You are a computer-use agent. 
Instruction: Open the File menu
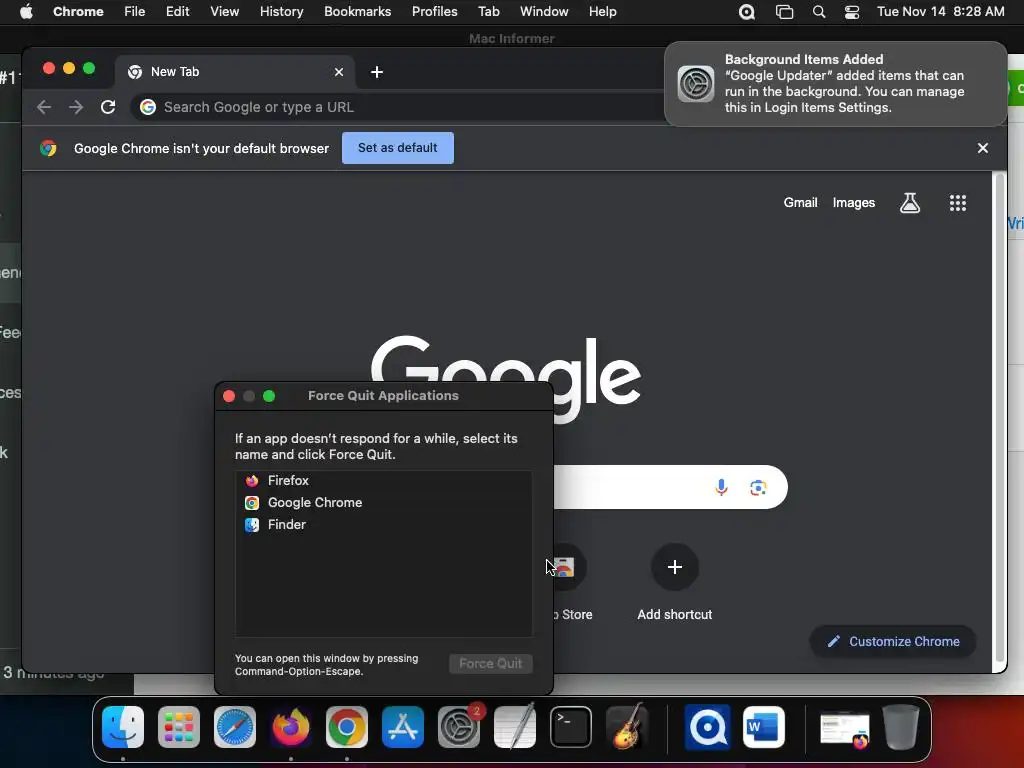click(135, 12)
